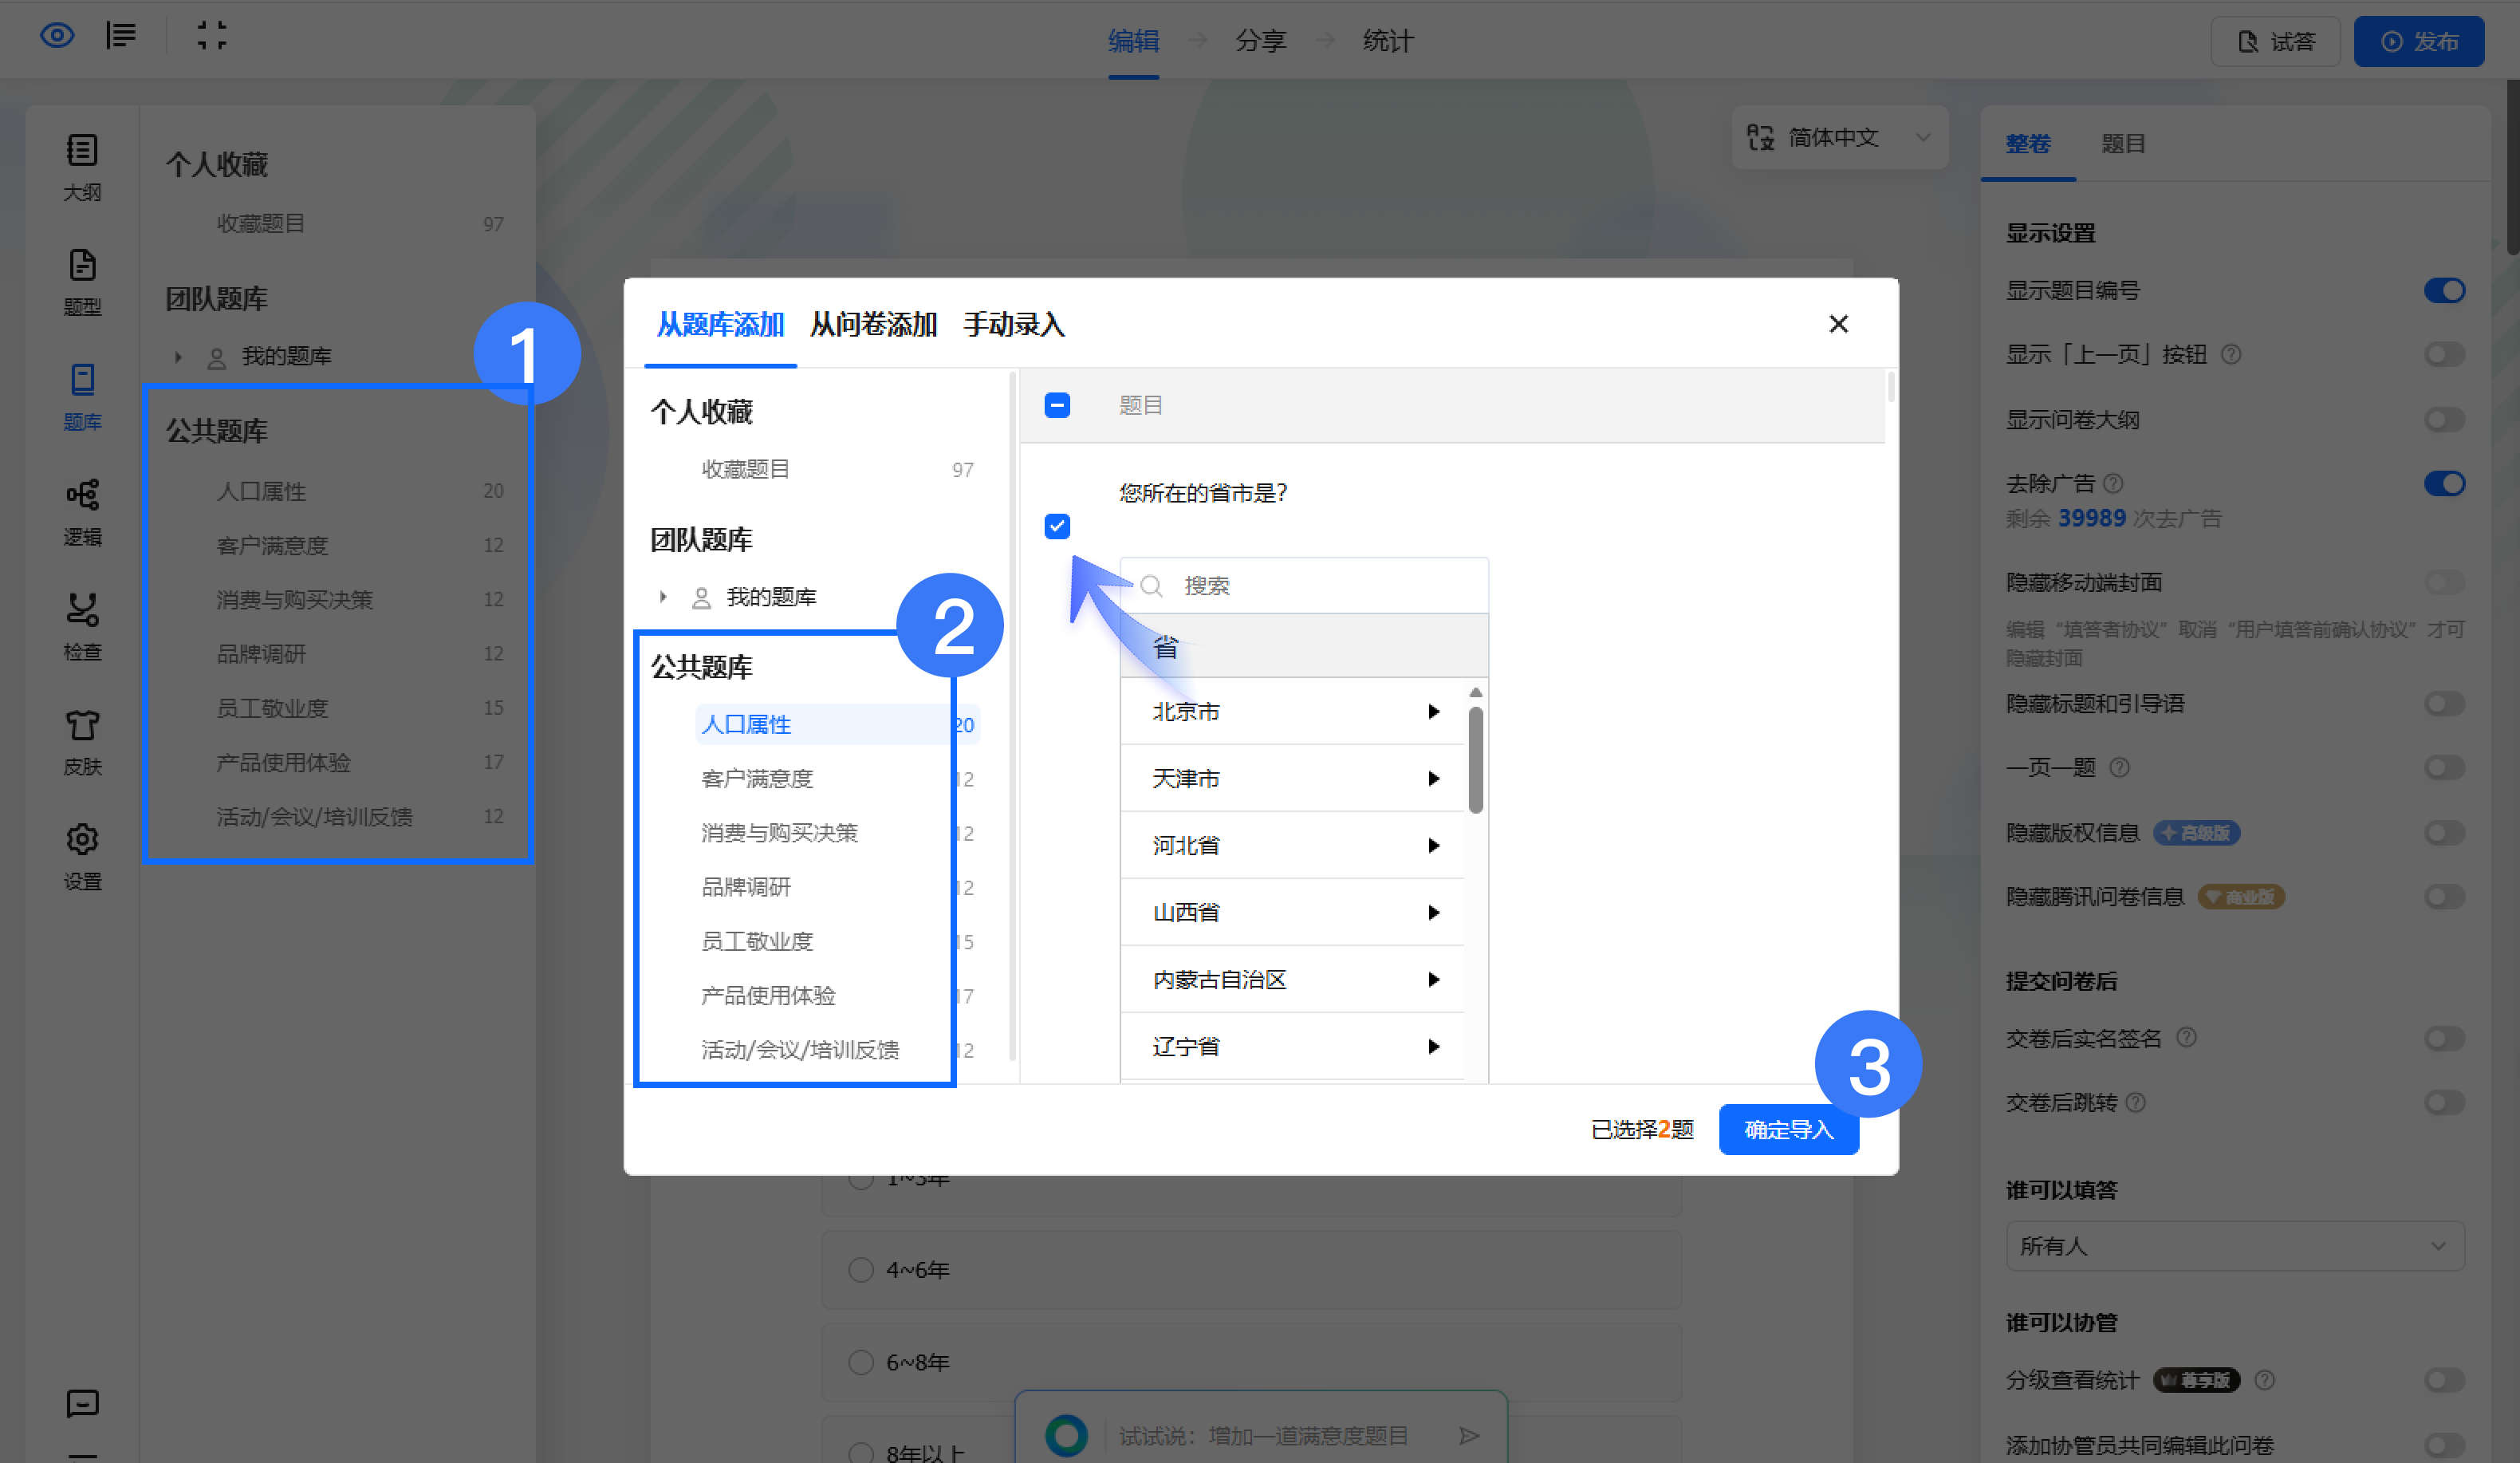Expand 河北省 submenu arrow
The width and height of the screenshot is (2520, 1463).
pyautogui.click(x=1433, y=846)
